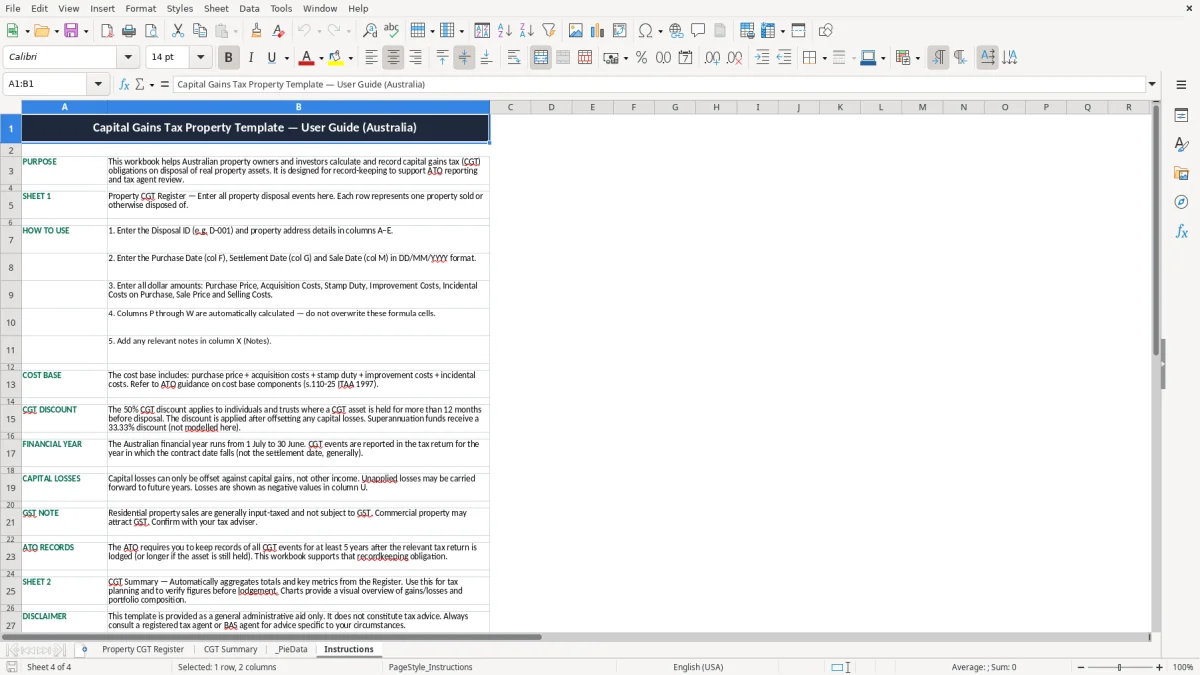Toggle Align Left for the cell
Viewport: 1200px width, 675px height.
coord(371,58)
